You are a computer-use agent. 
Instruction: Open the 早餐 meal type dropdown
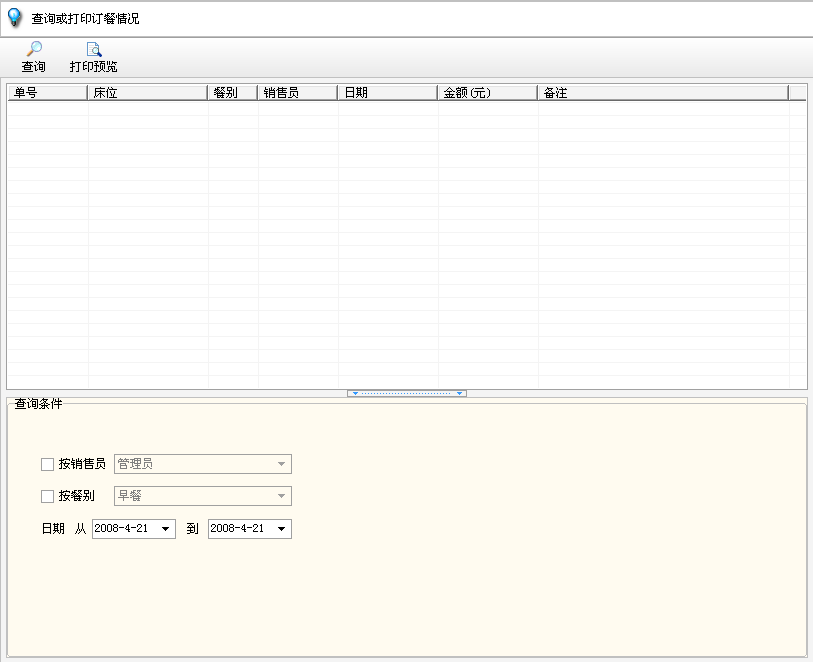click(x=282, y=496)
